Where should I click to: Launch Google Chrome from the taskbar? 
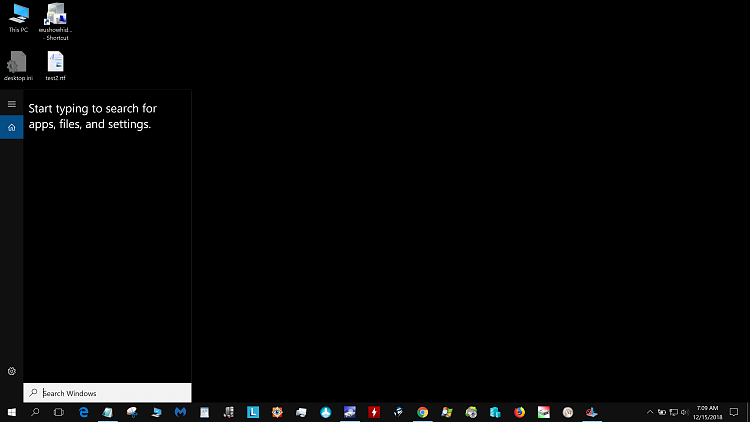click(422, 412)
